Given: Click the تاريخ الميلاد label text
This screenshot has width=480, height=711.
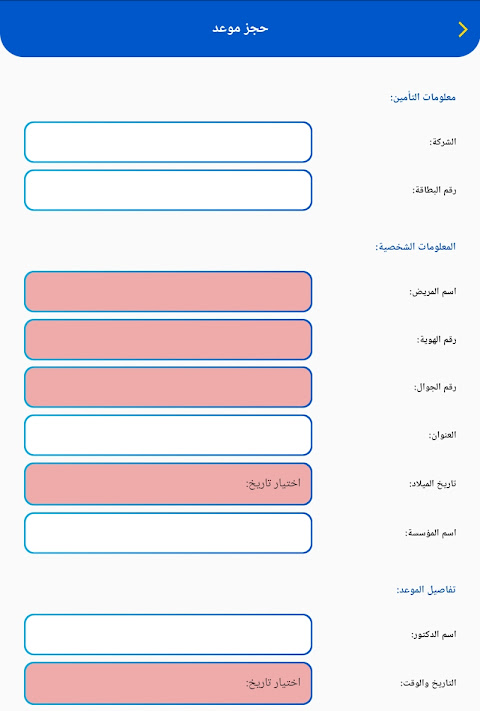Looking at the screenshot, I should pos(432,484).
